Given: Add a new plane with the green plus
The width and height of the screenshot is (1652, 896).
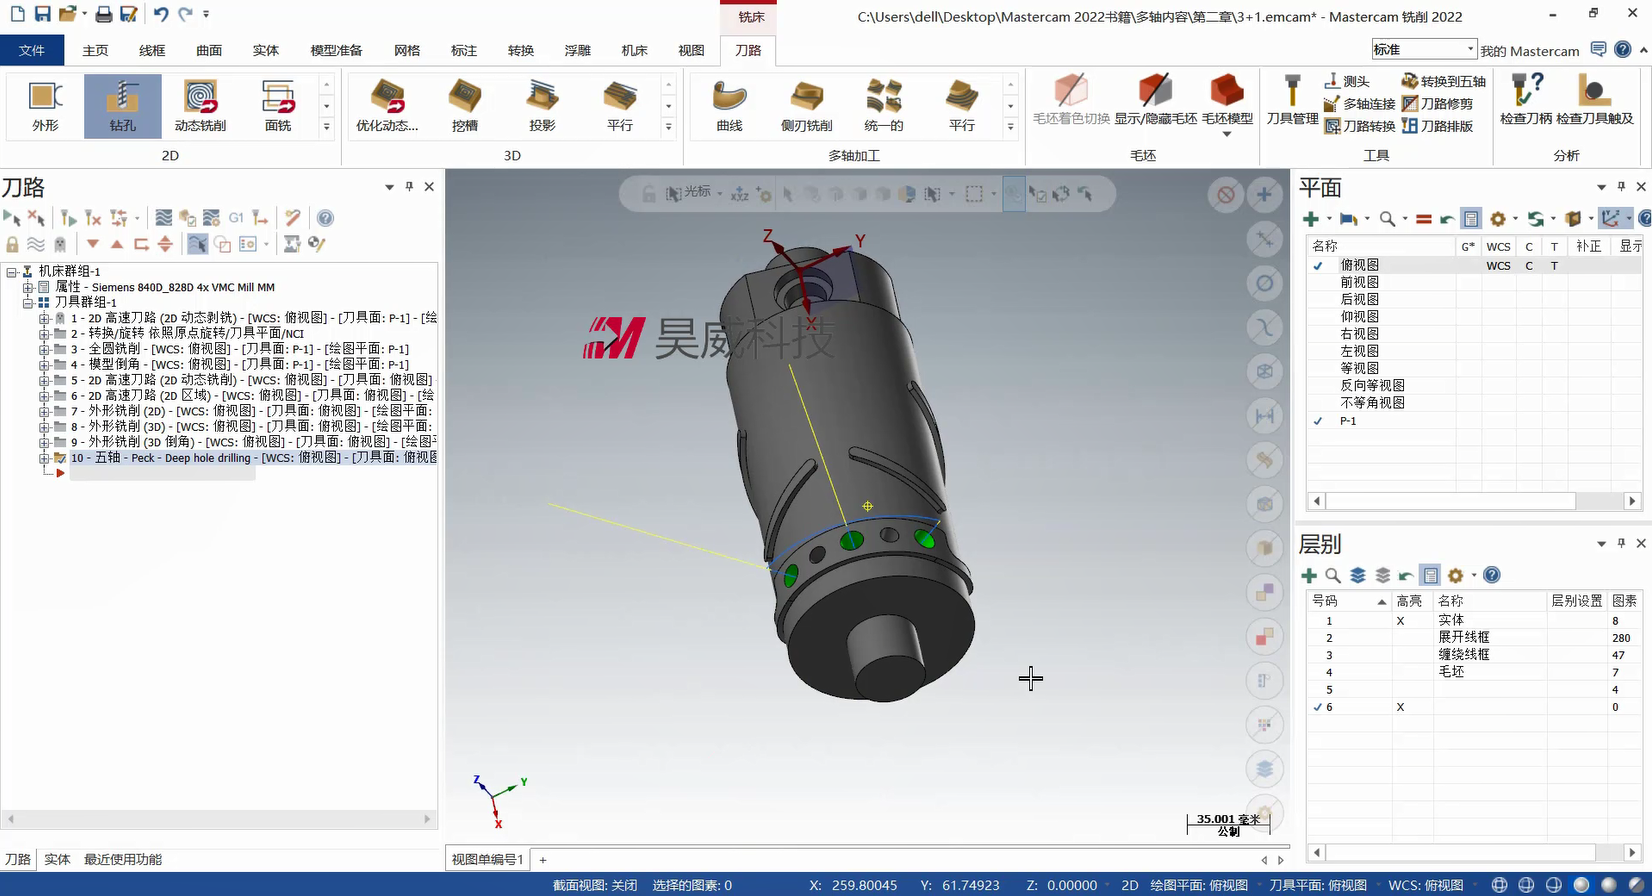Looking at the screenshot, I should pos(1310,219).
